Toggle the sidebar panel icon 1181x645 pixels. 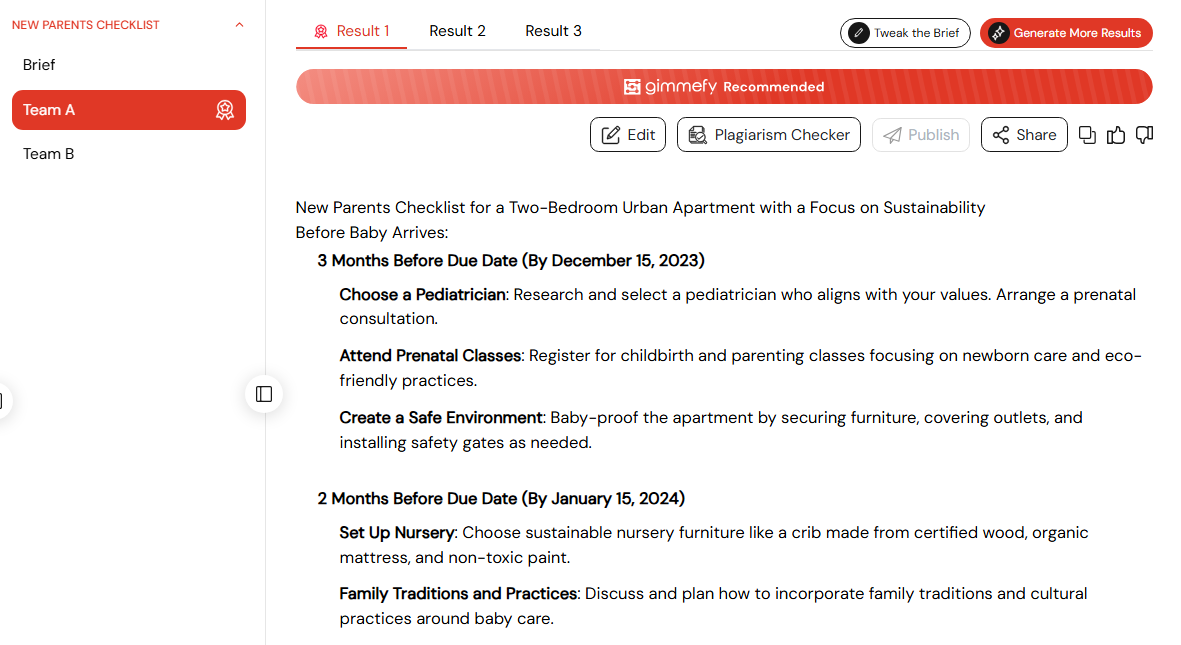click(264, 394)
